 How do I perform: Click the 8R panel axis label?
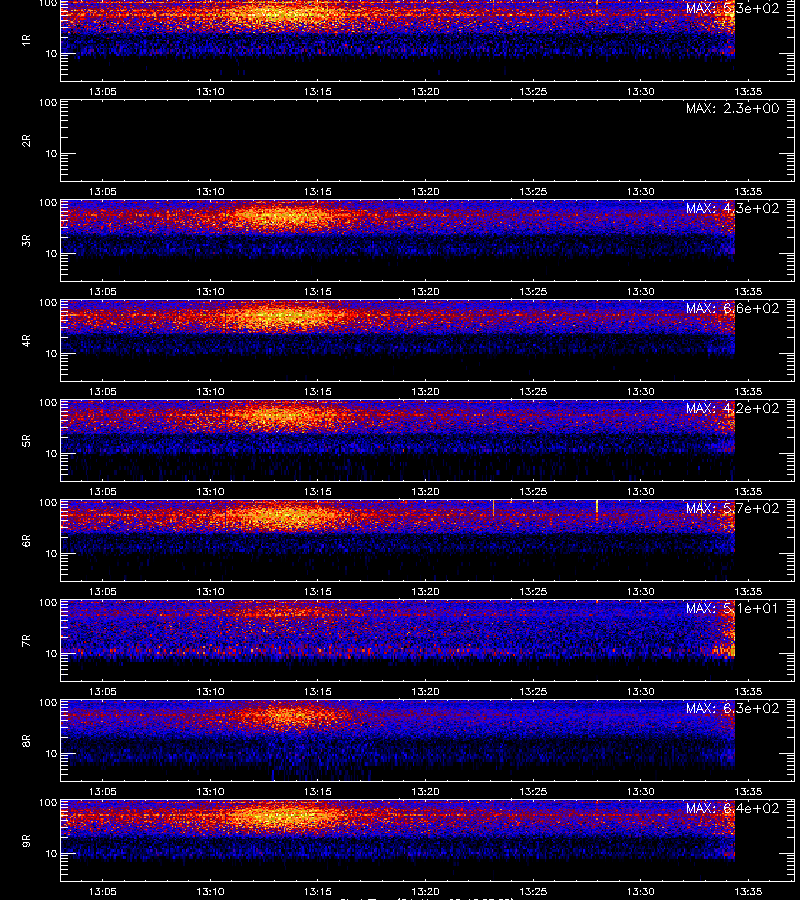click(26, 740)
